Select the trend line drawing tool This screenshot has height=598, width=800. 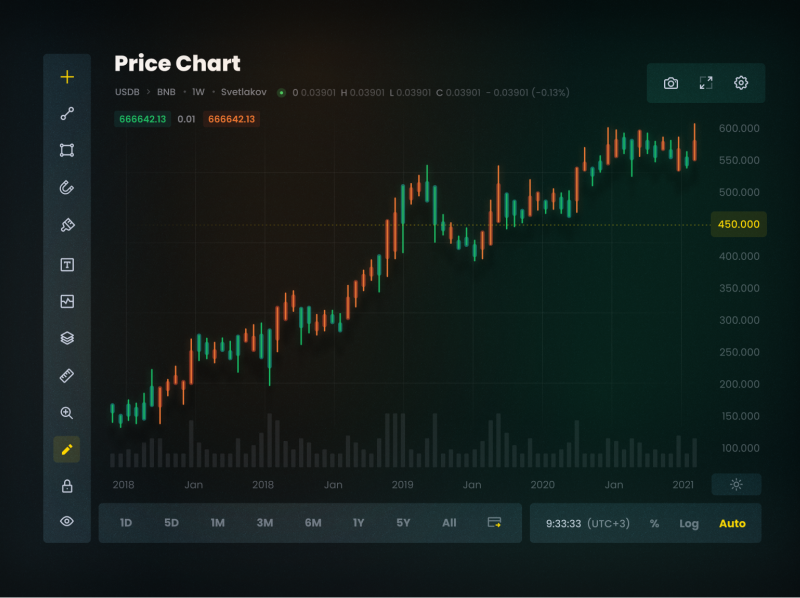tap(66, 112)
